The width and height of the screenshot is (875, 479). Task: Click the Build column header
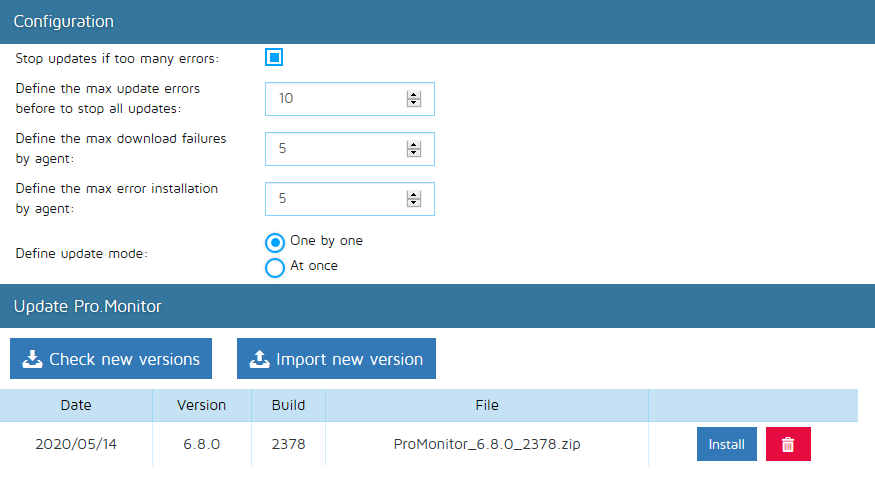click(288, 405)
